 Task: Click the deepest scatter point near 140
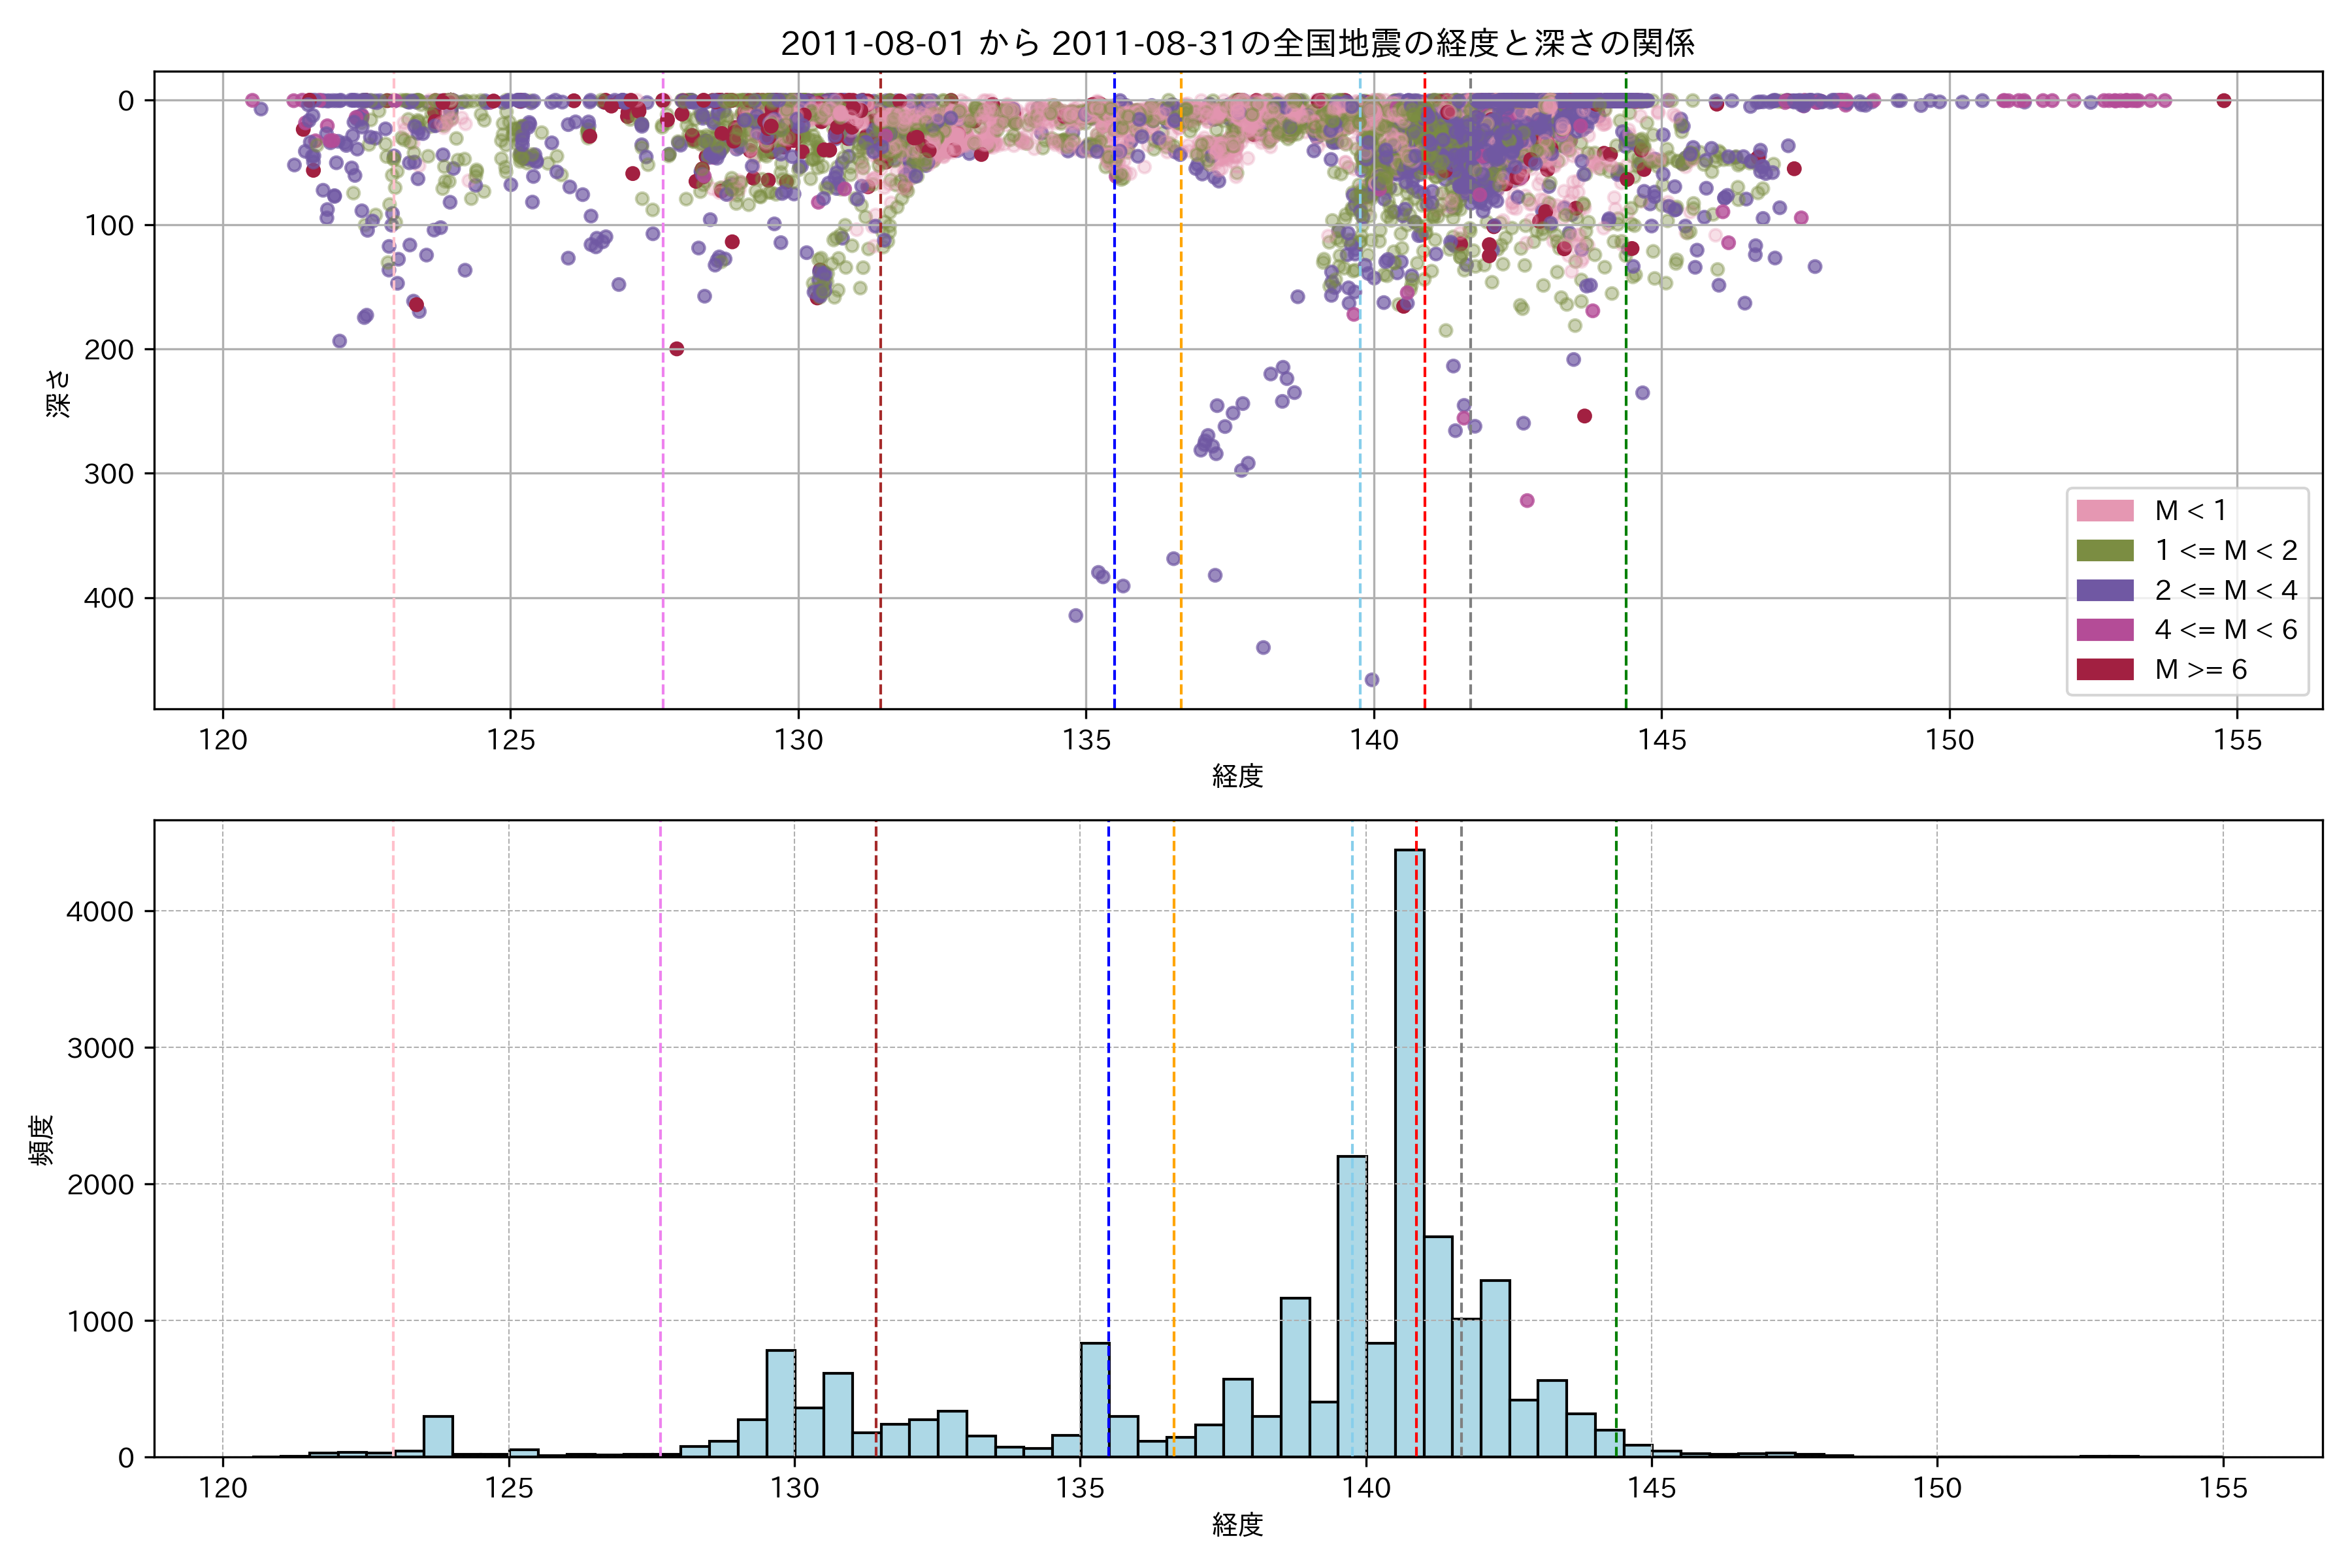[1372, 680]
